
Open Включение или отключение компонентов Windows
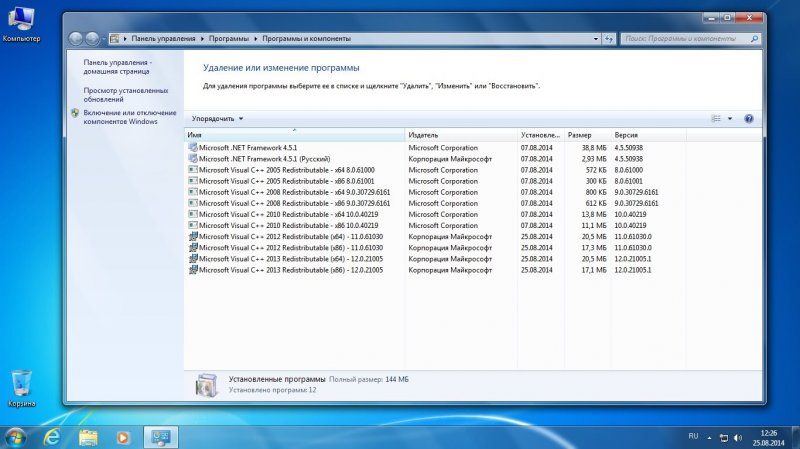tap(130, 117)
